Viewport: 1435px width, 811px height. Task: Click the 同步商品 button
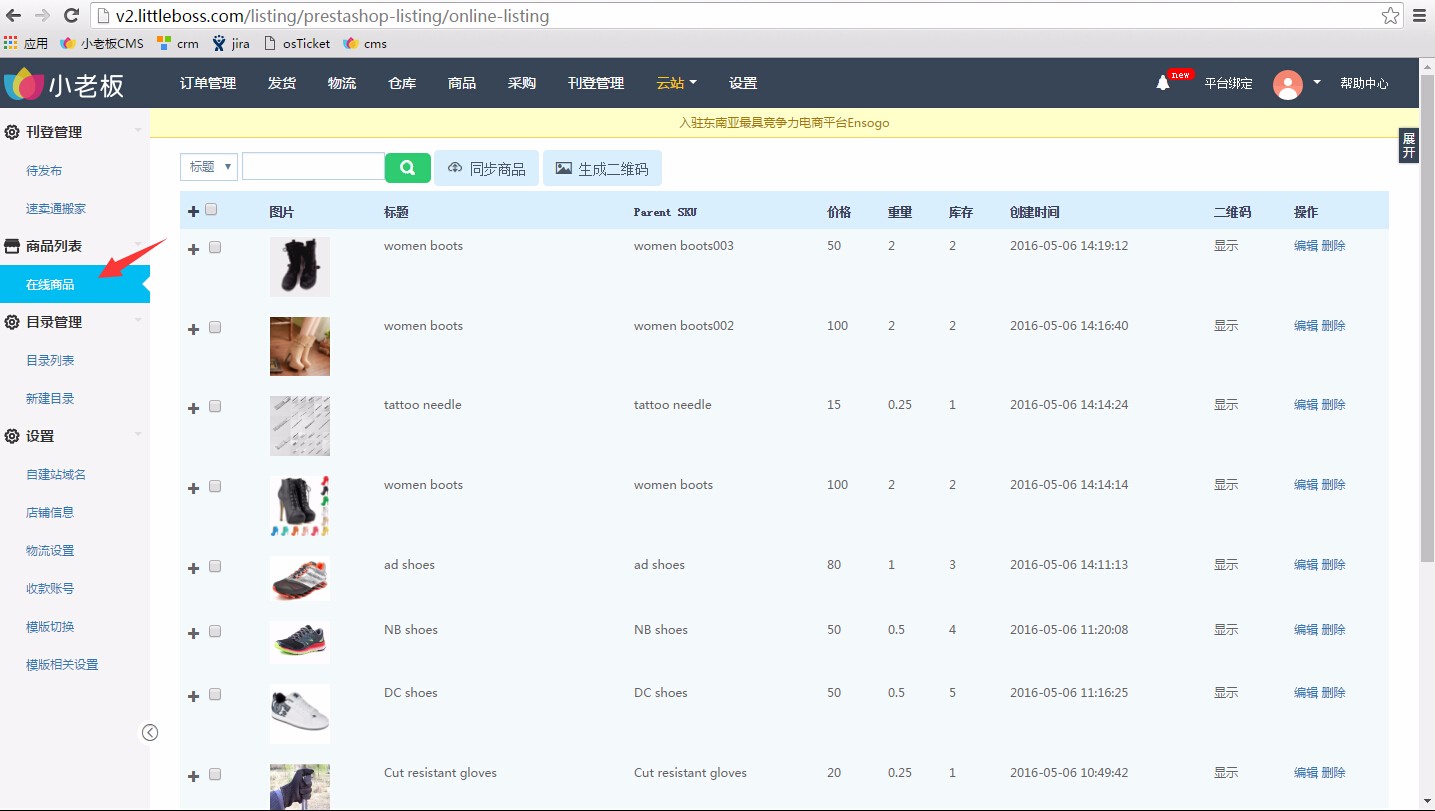pos(486,169)
